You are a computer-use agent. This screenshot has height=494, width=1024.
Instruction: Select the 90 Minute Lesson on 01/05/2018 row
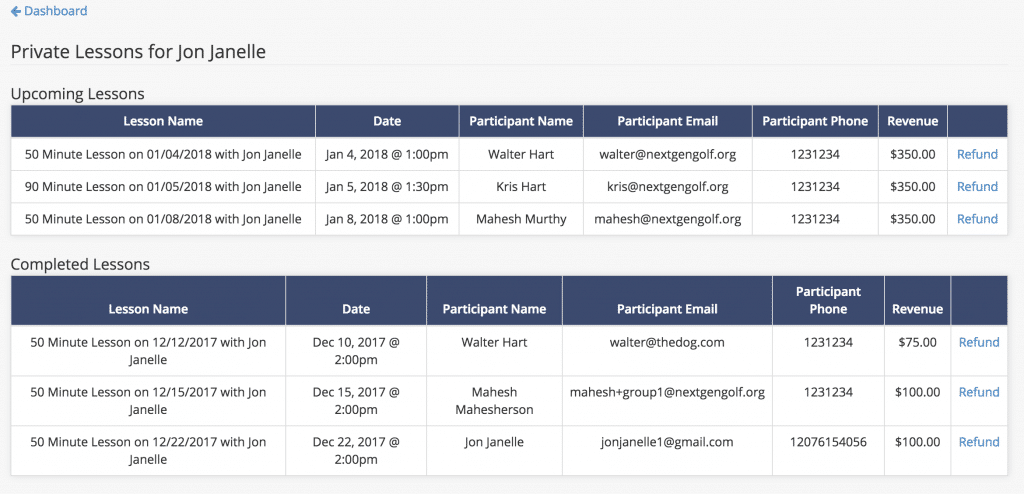[x=509, y=186]
